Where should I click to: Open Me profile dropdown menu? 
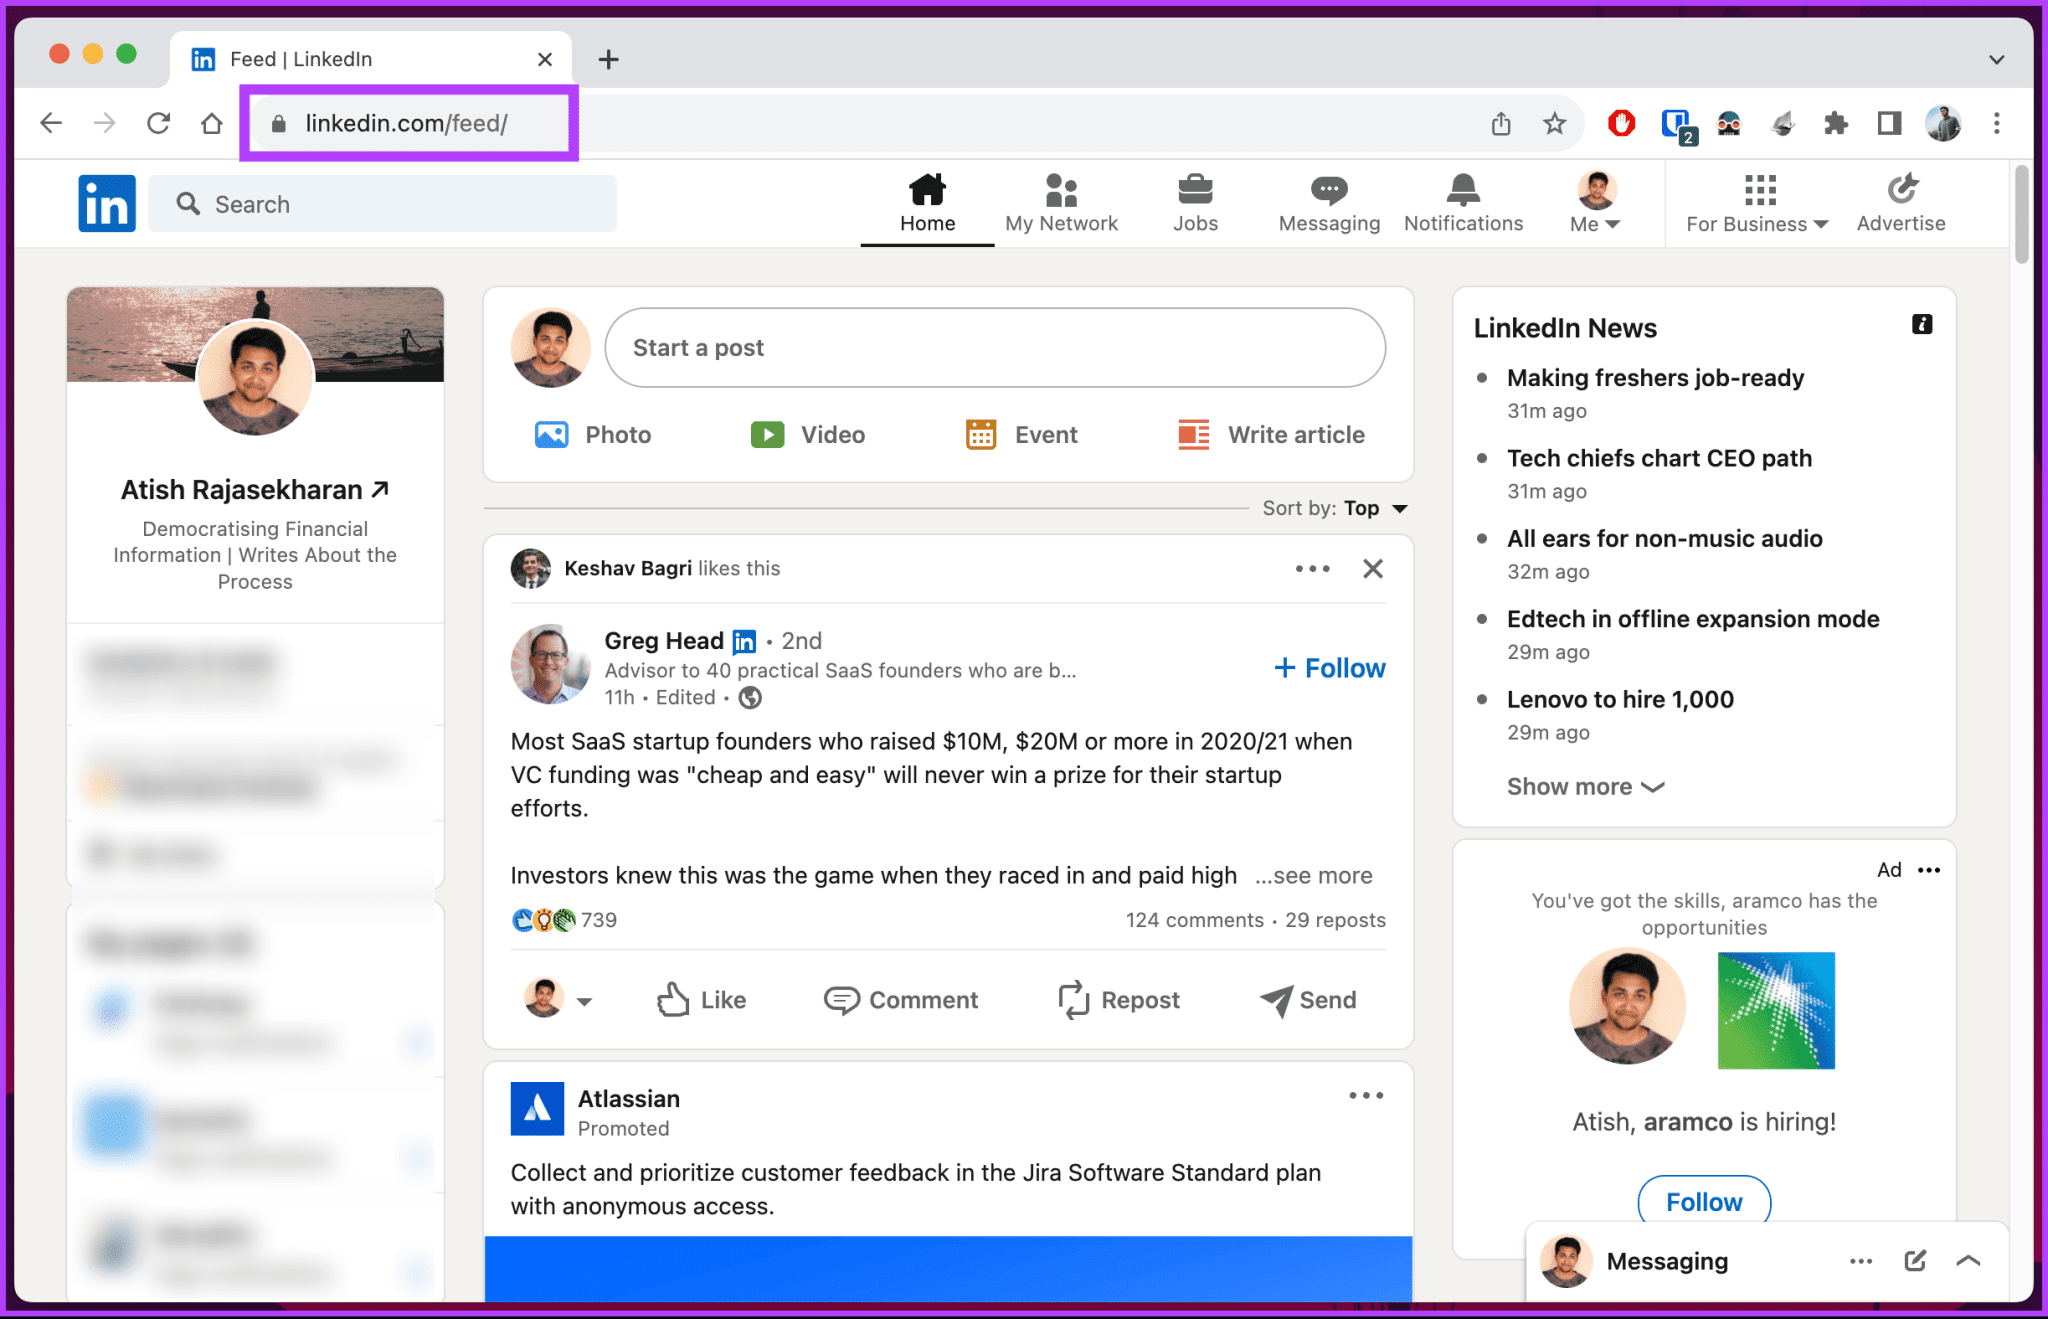[1594, 201]
